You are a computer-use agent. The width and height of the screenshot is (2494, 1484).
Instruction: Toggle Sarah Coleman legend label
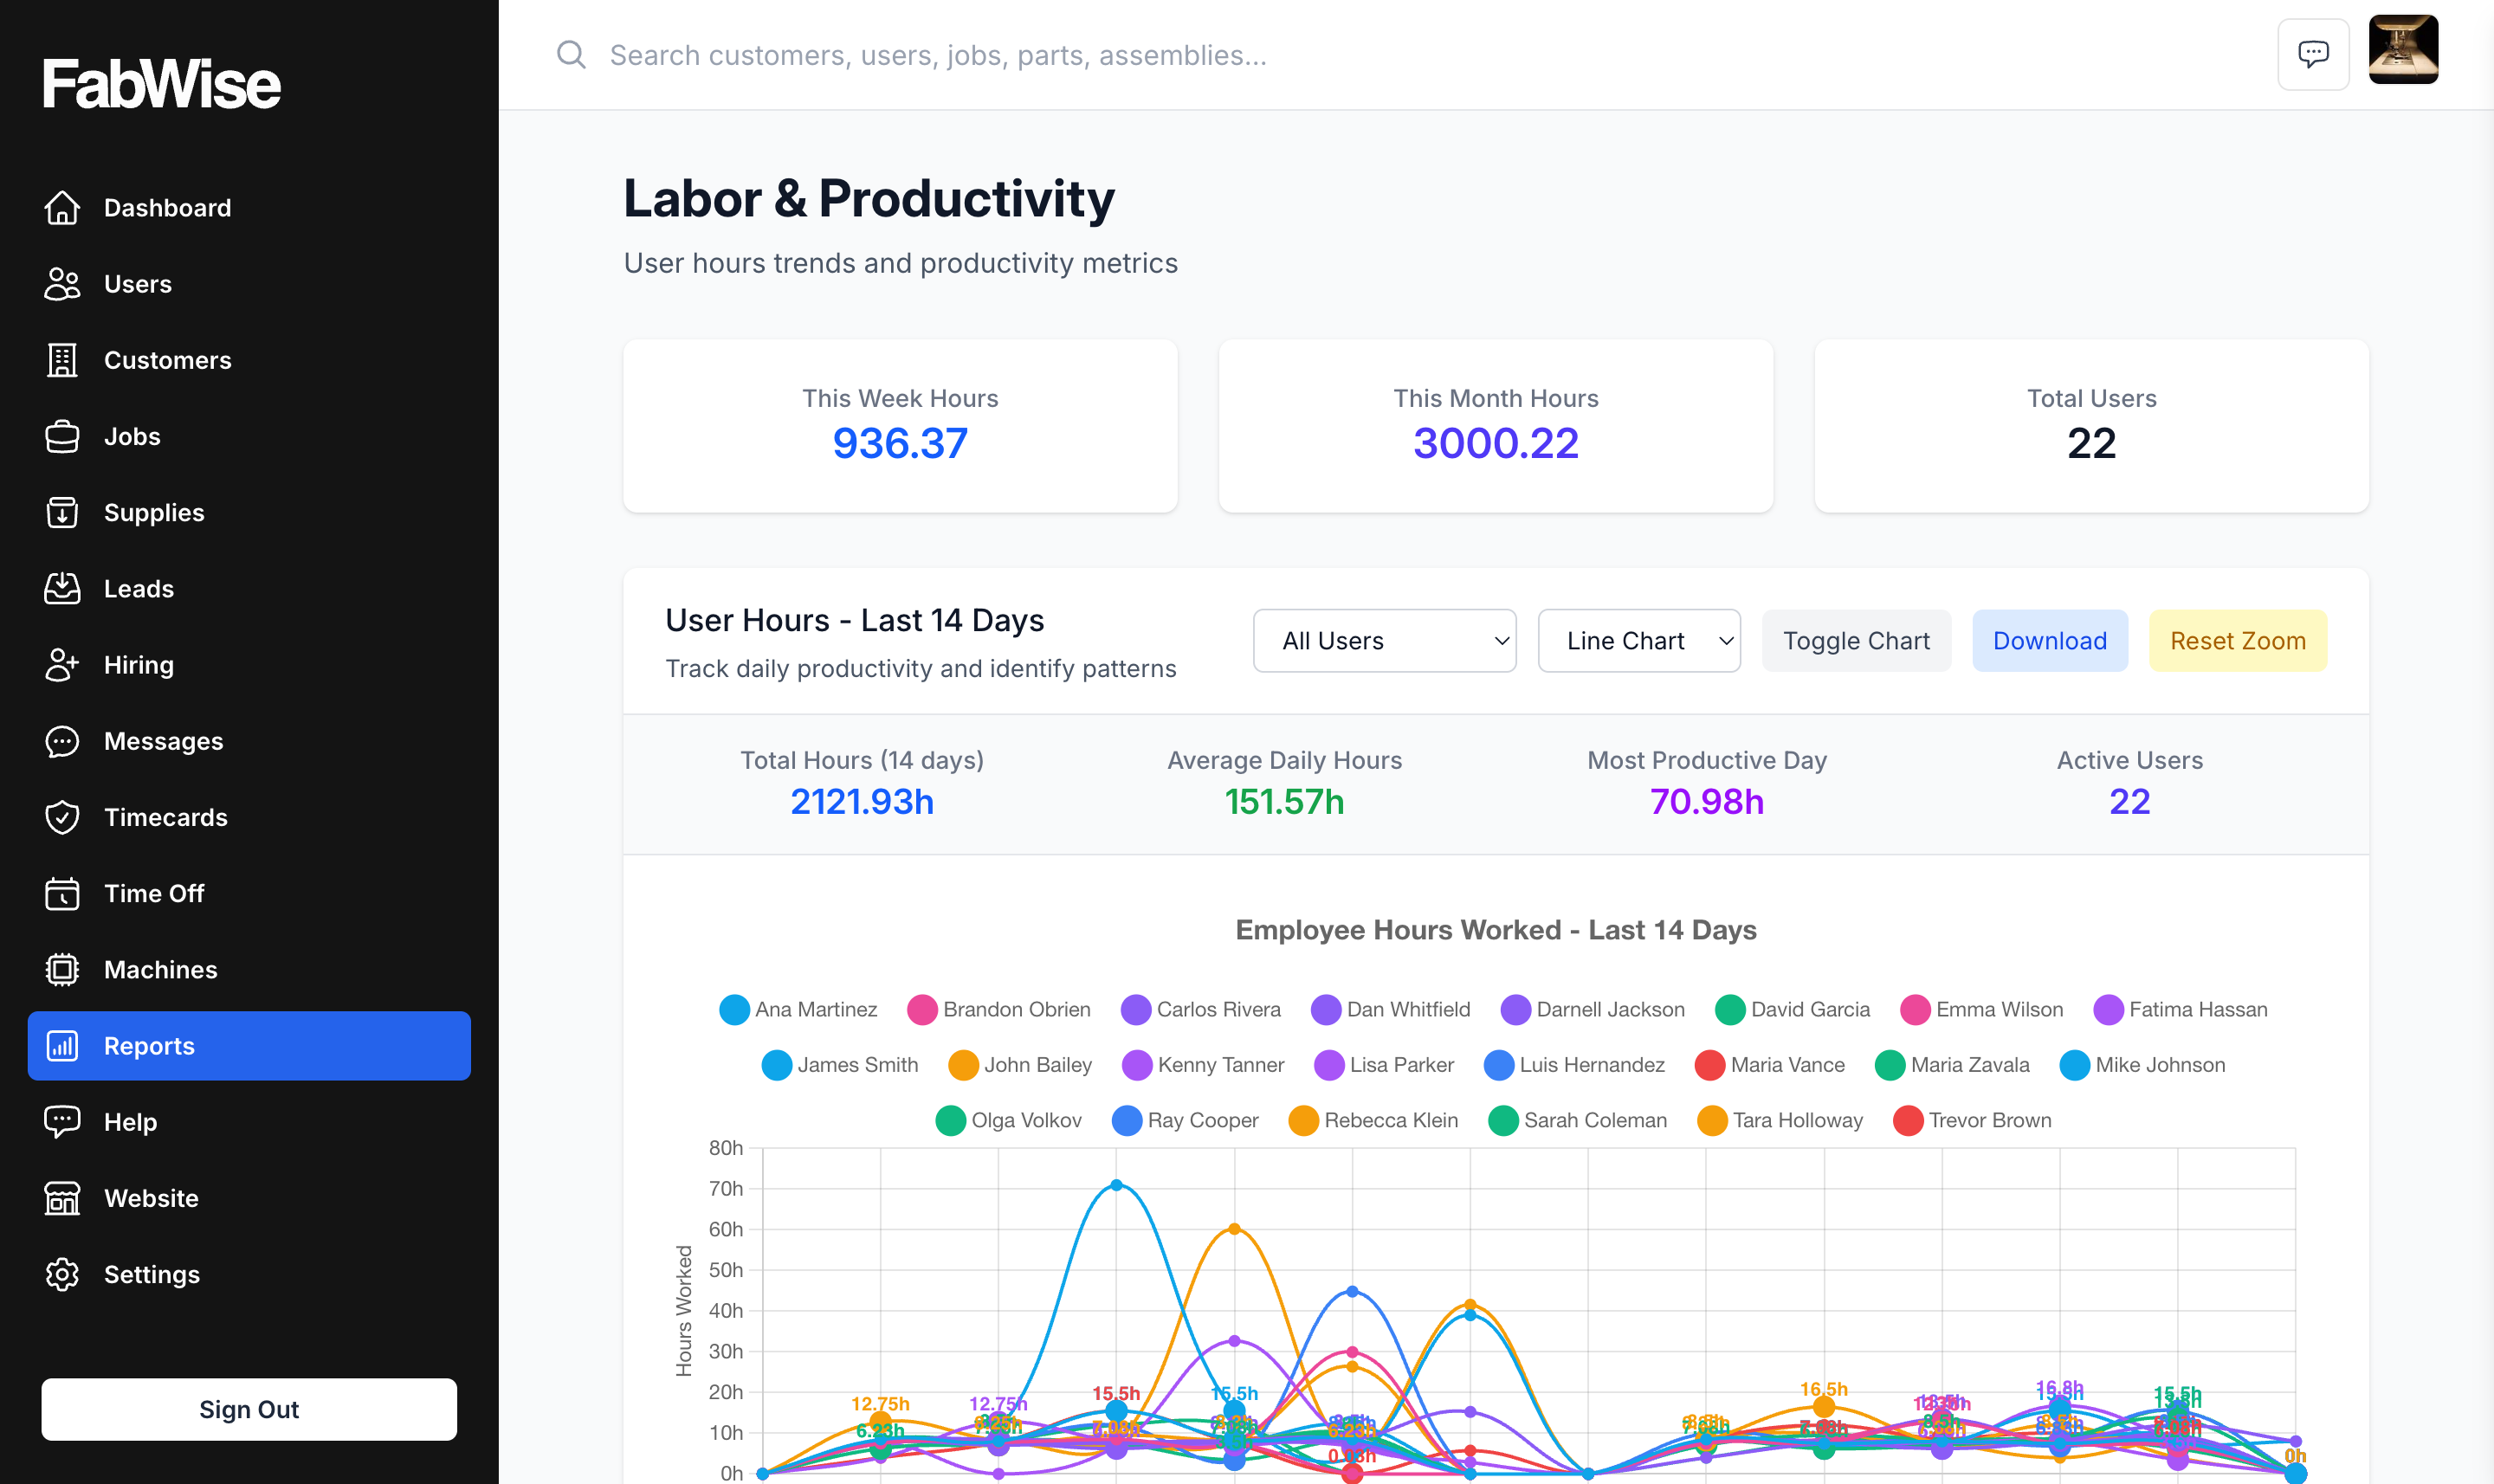(1596, 1120)
